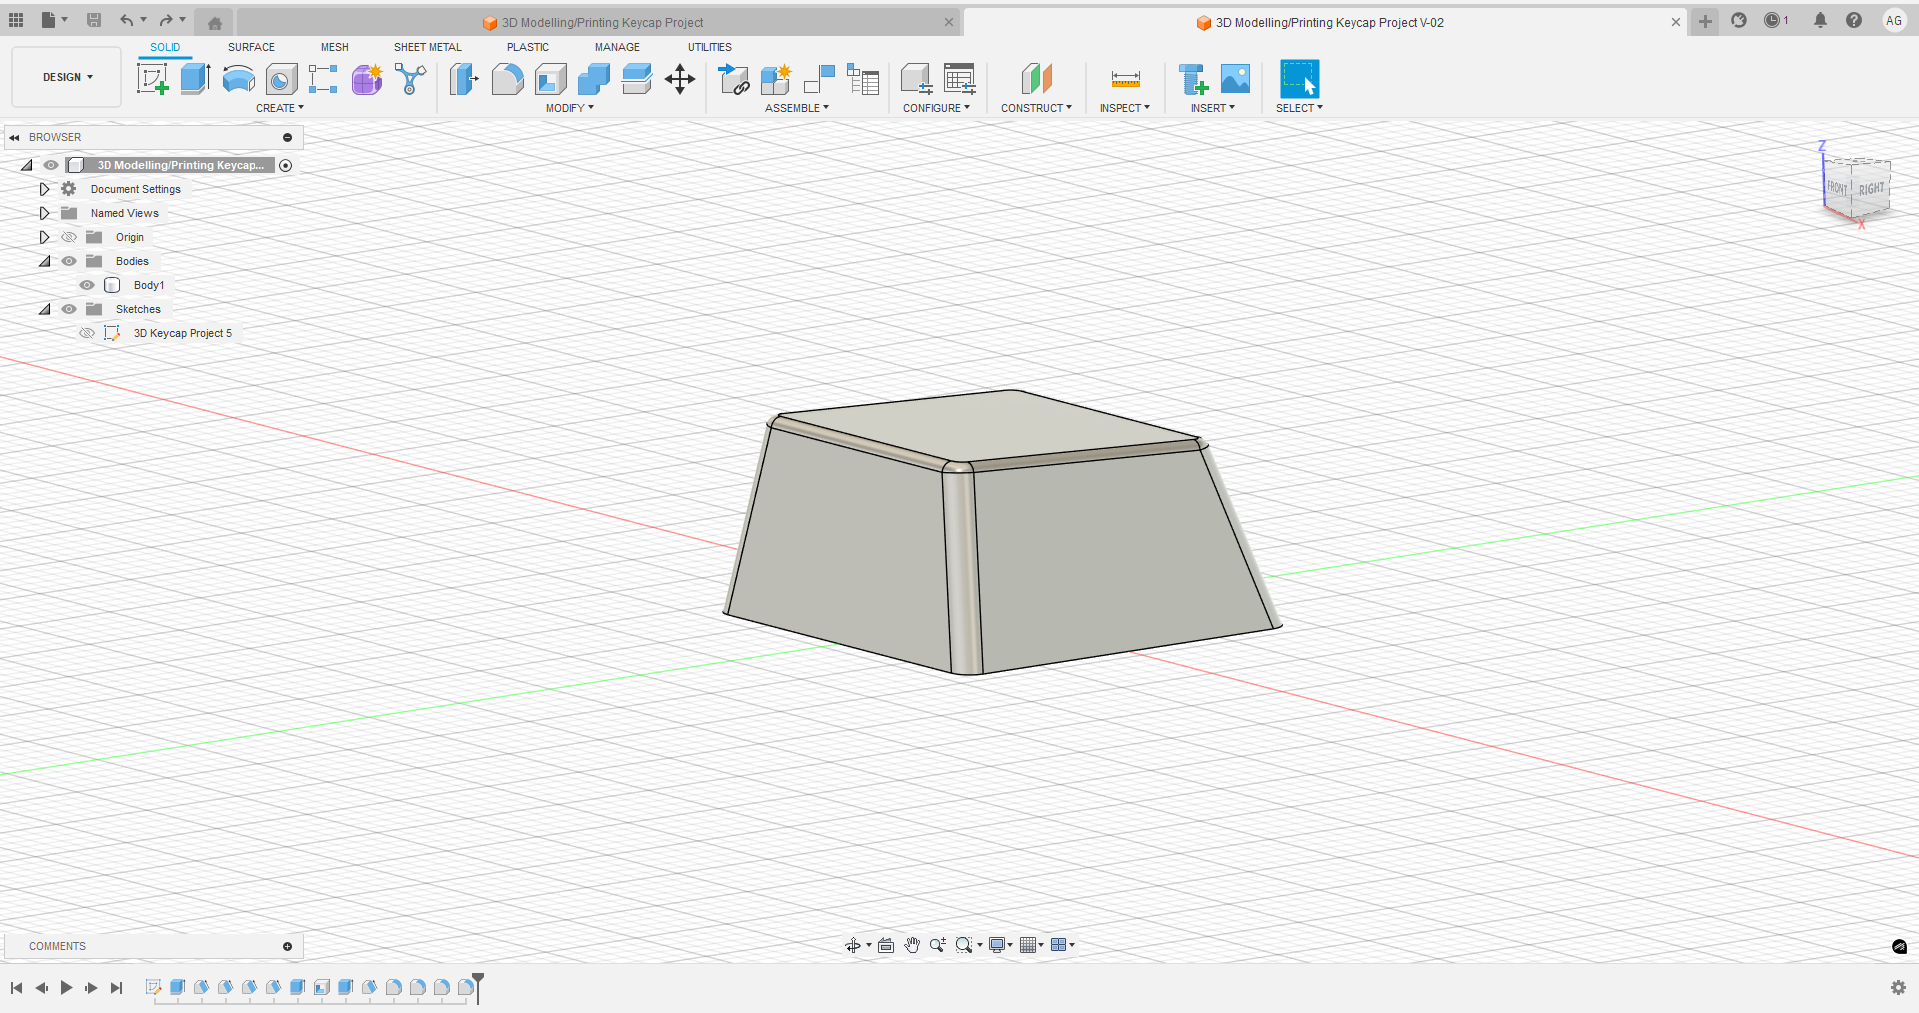This screenshot has height=1013, width=1919.
Task: Open the DESIGN workspace dropdown
Action: (x=67, y=77)
